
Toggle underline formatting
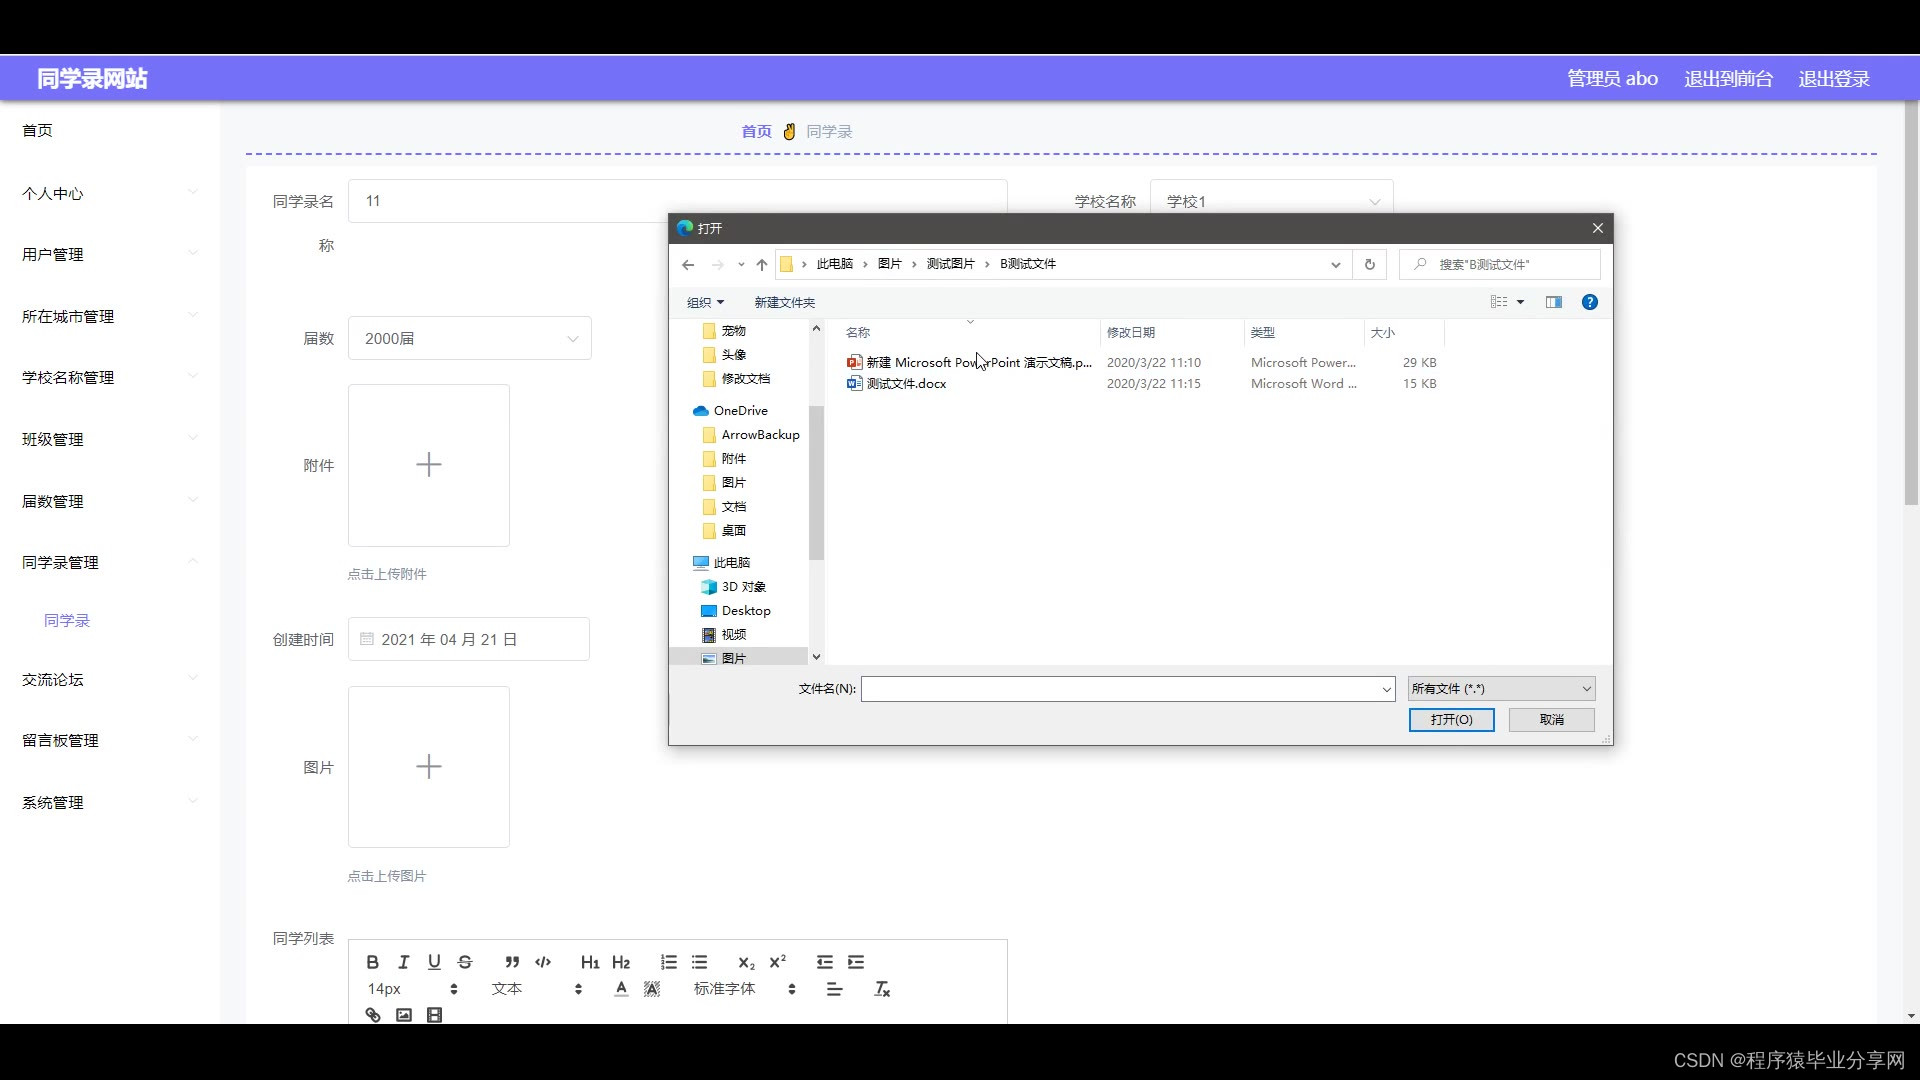[434, 962]
